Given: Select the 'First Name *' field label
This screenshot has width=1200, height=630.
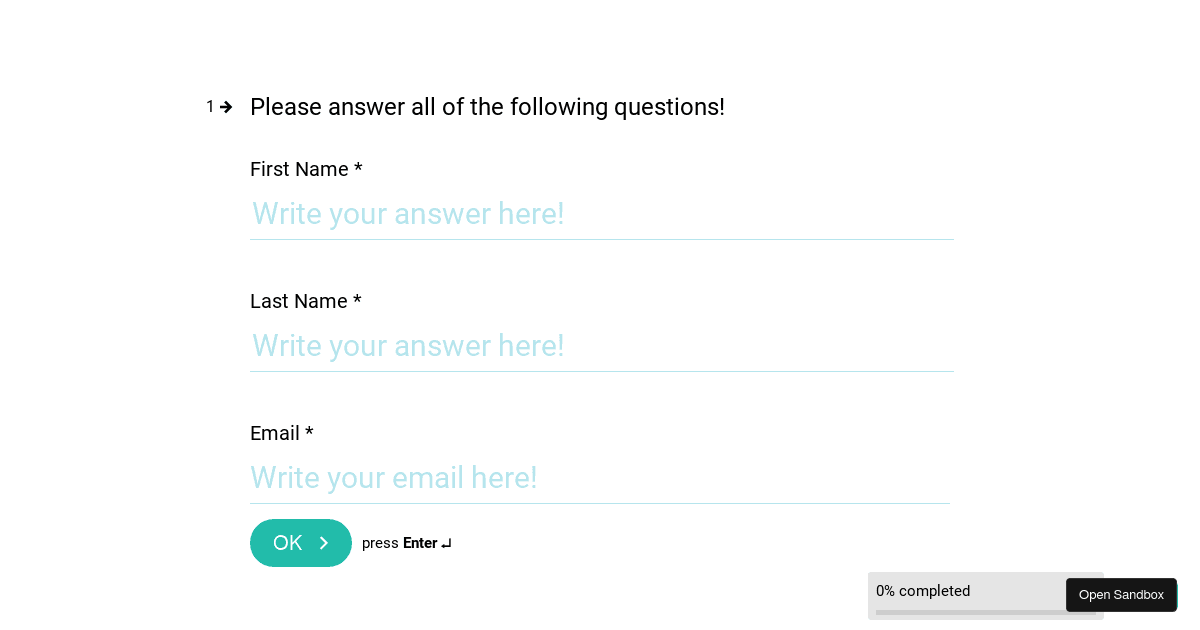Looking at the screenshot, I should pos(306,169).
